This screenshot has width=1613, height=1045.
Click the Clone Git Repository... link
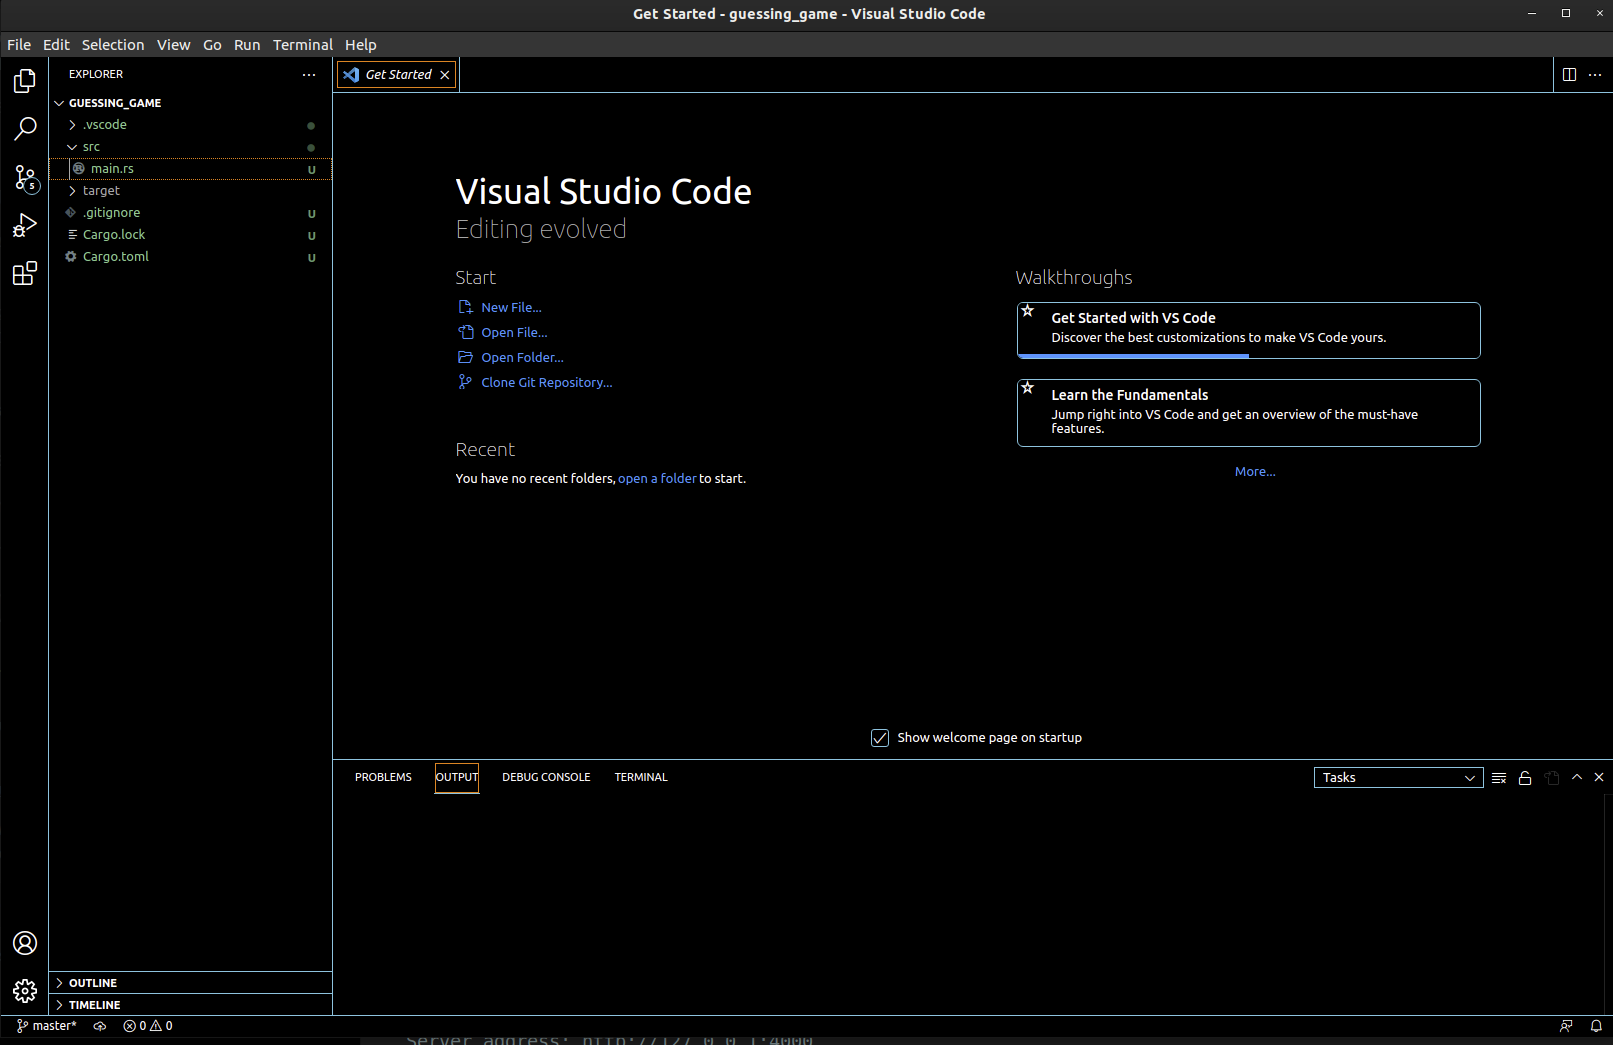547,382
